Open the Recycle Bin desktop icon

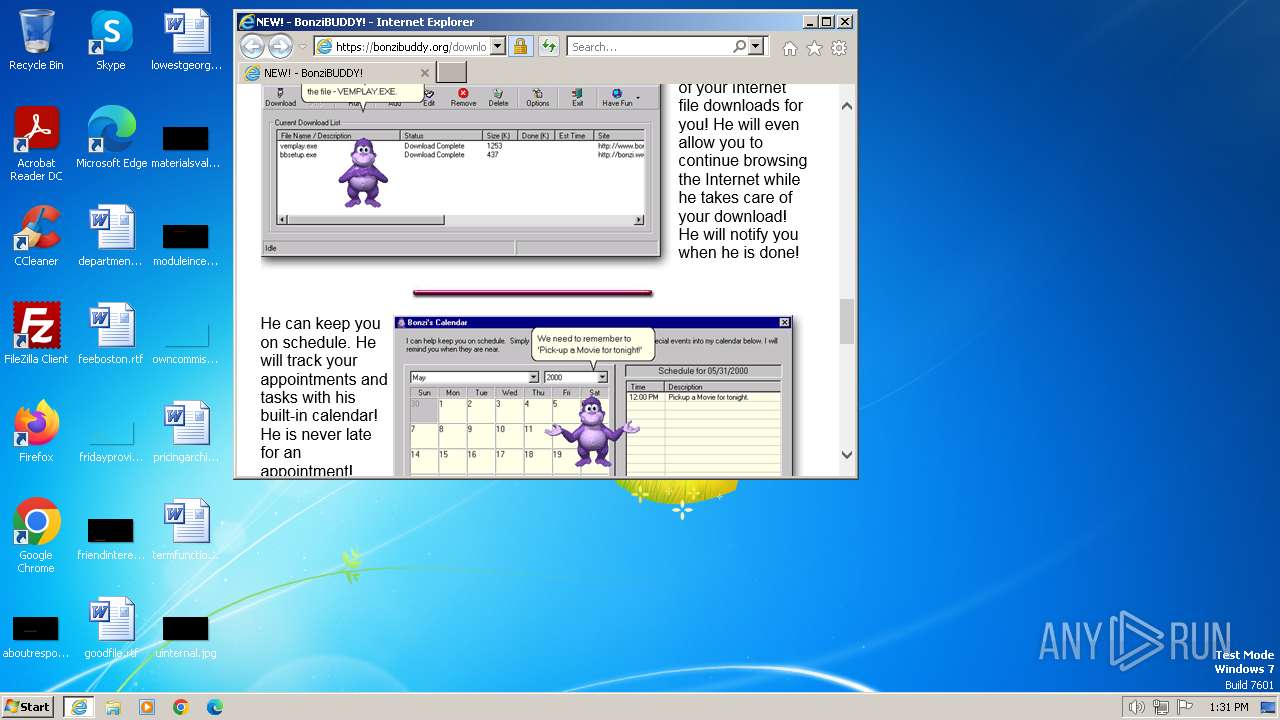pos(36,40)
